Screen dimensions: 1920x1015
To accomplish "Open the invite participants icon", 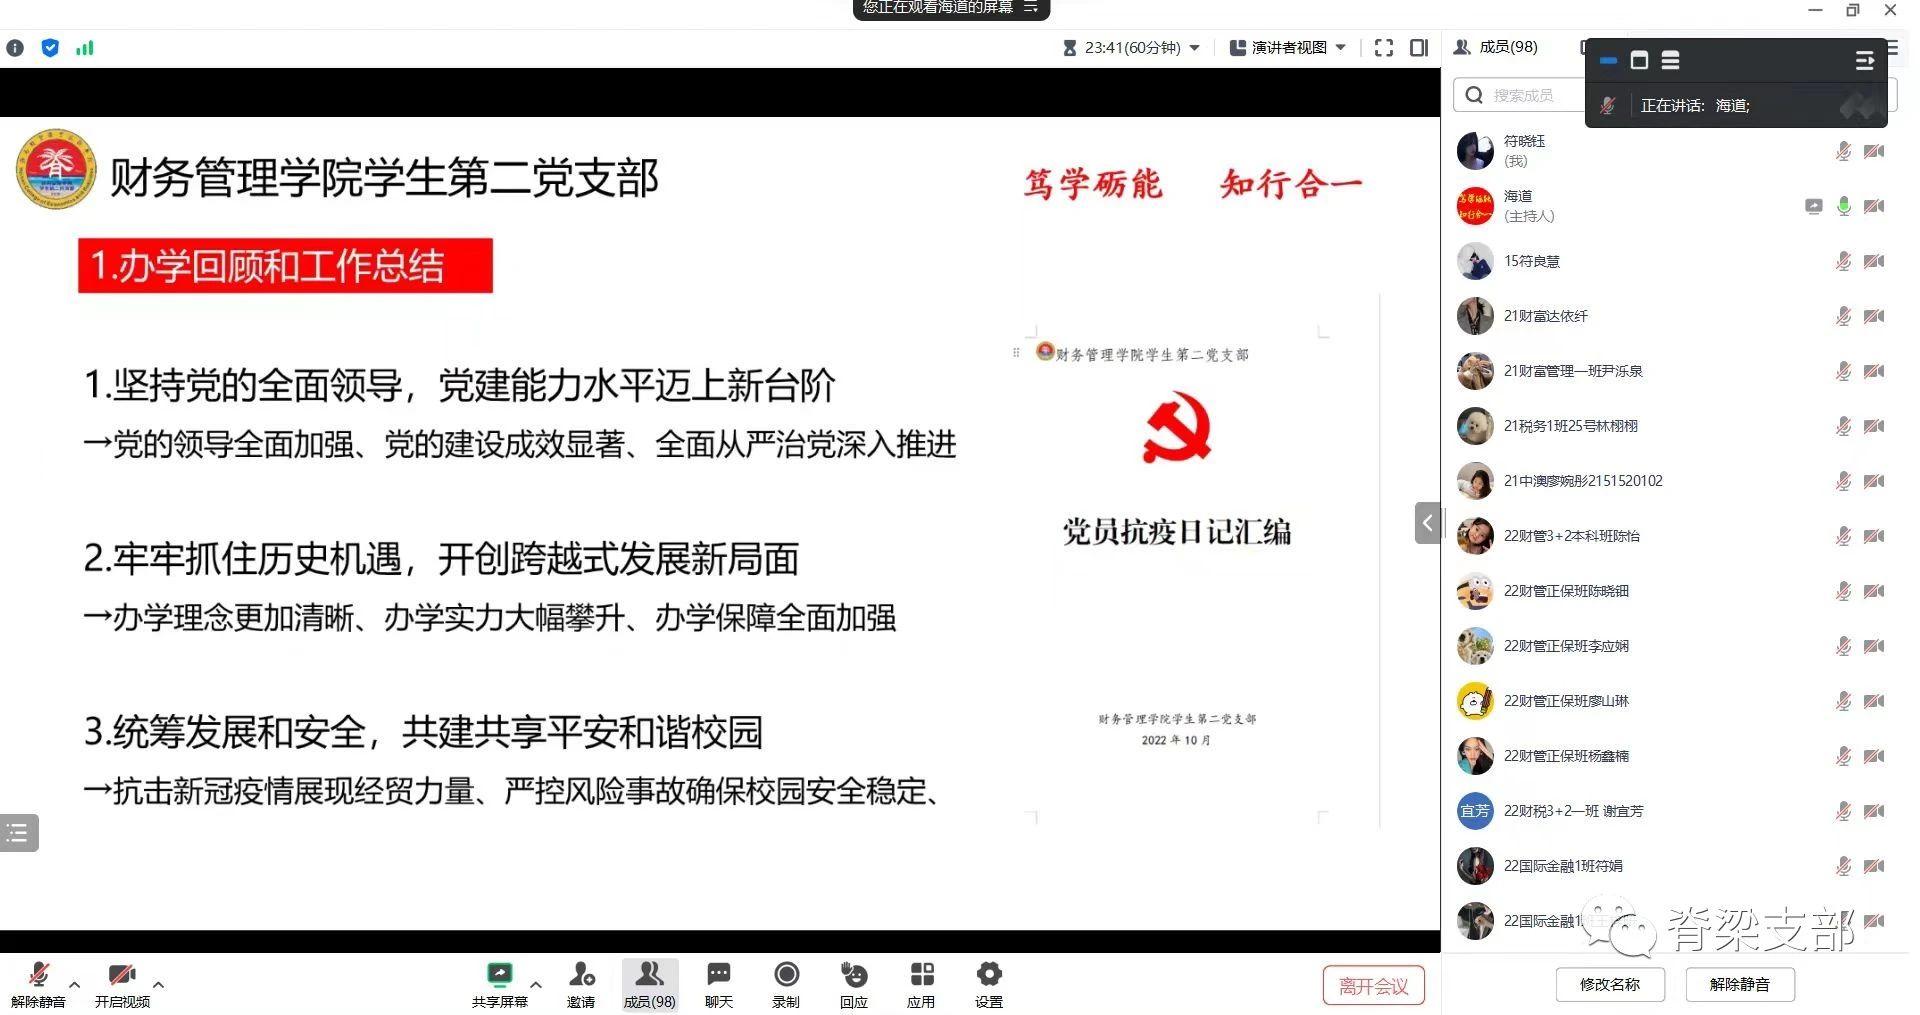I will point(581,975).
